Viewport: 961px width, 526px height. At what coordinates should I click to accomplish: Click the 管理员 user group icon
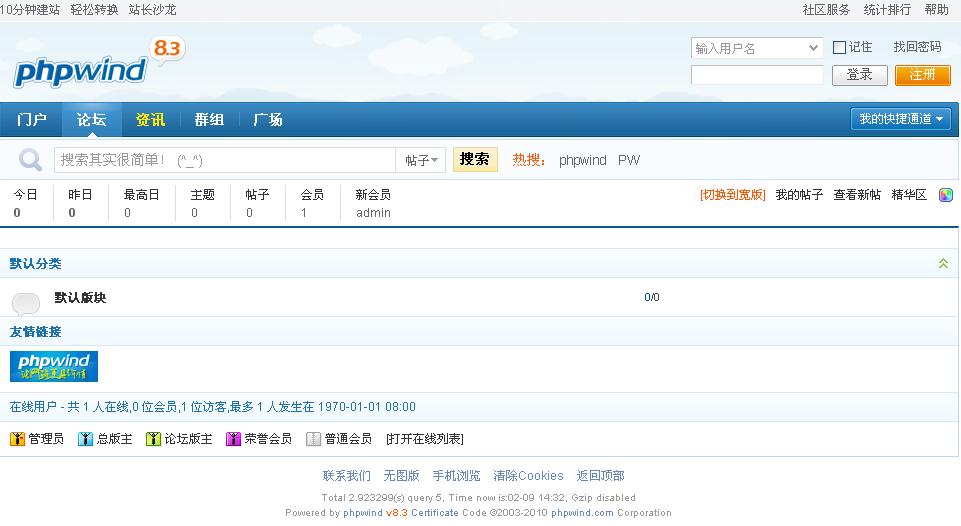tap(17, 439)
